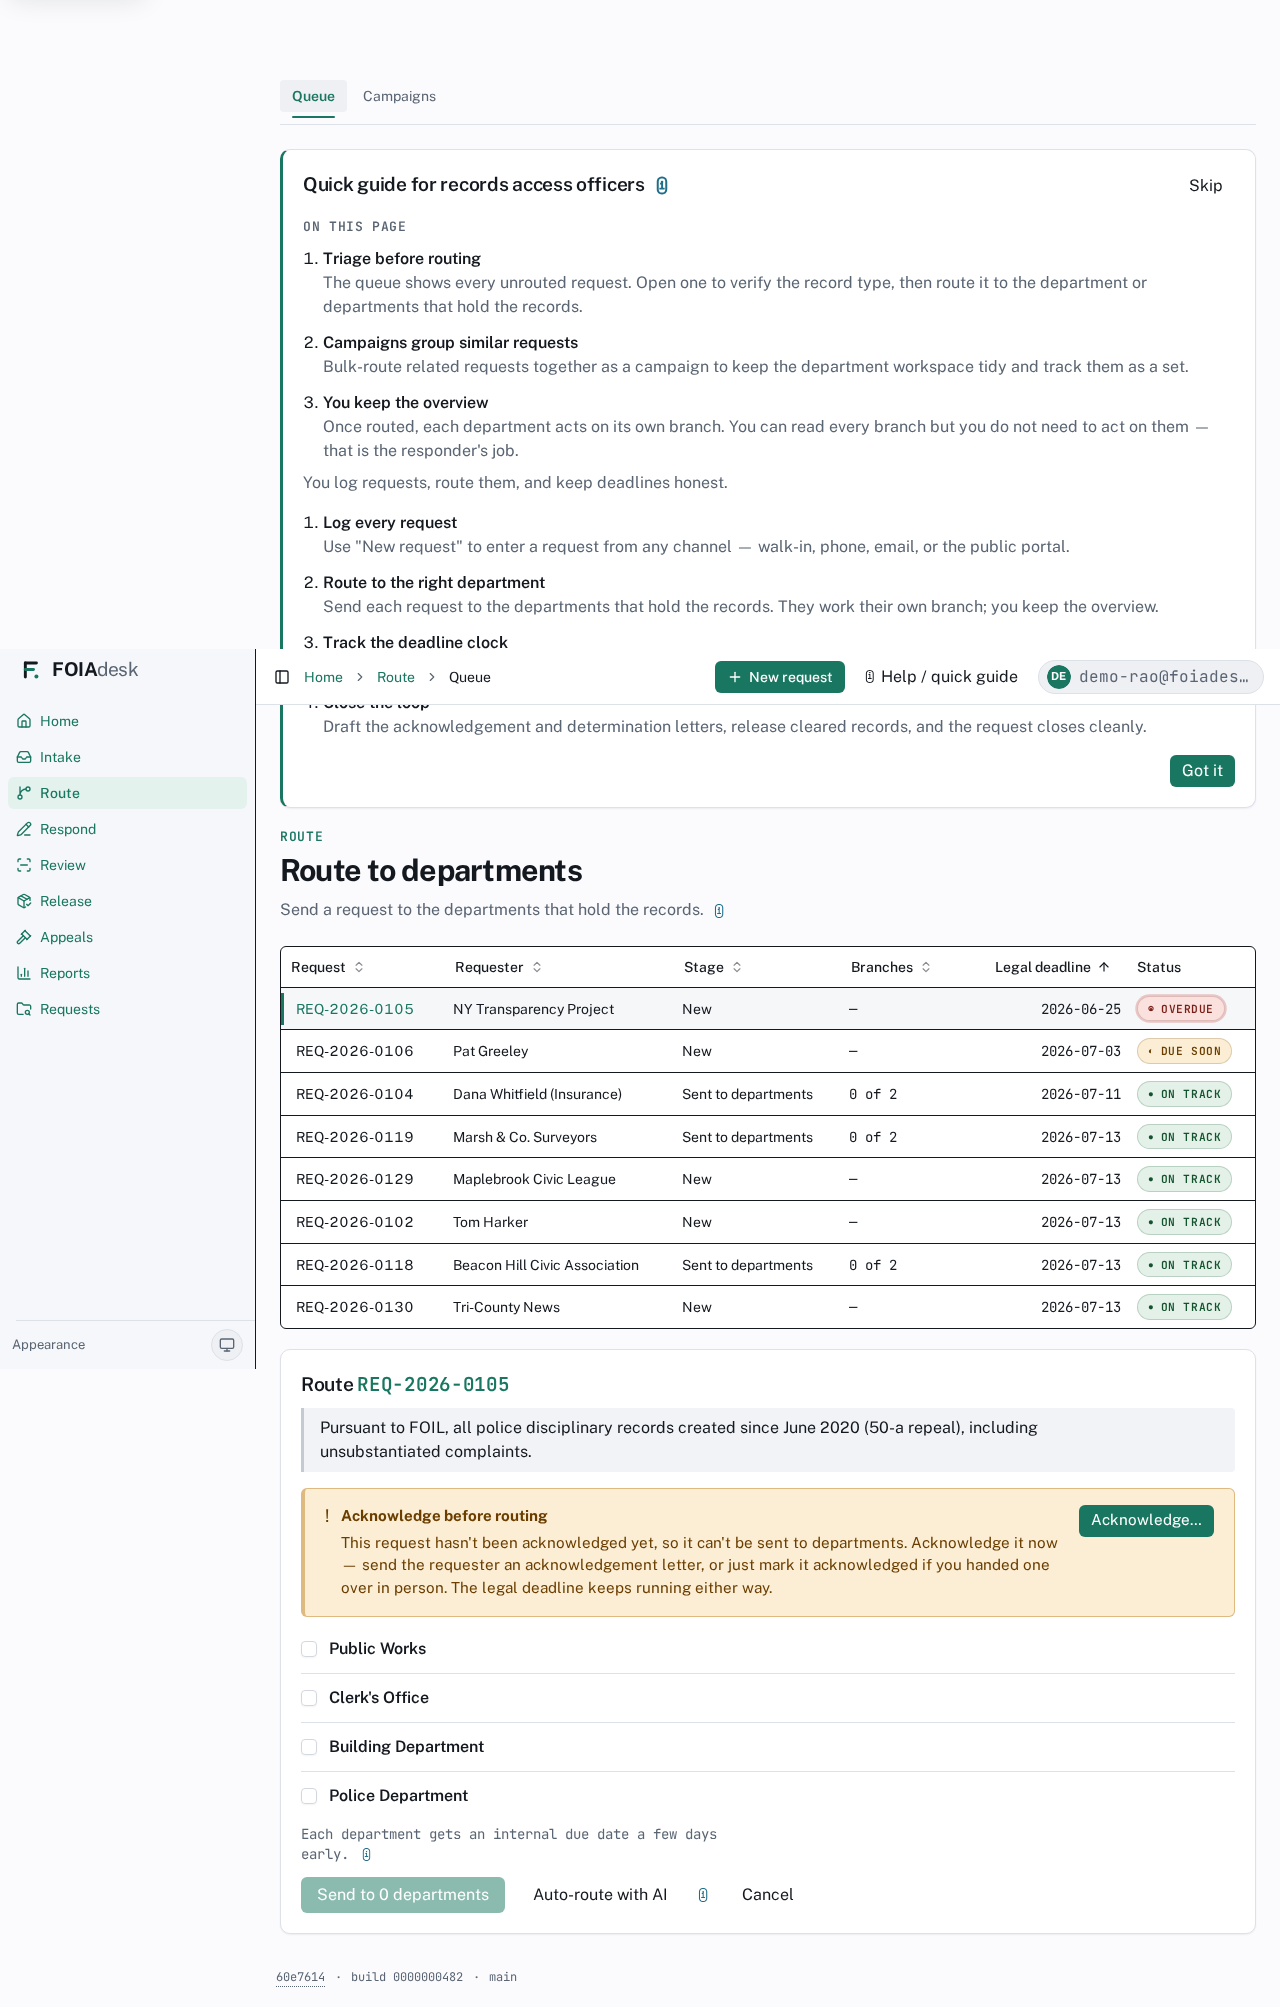Click the FOIAdesk logo icon

click(x=31, y=670)
